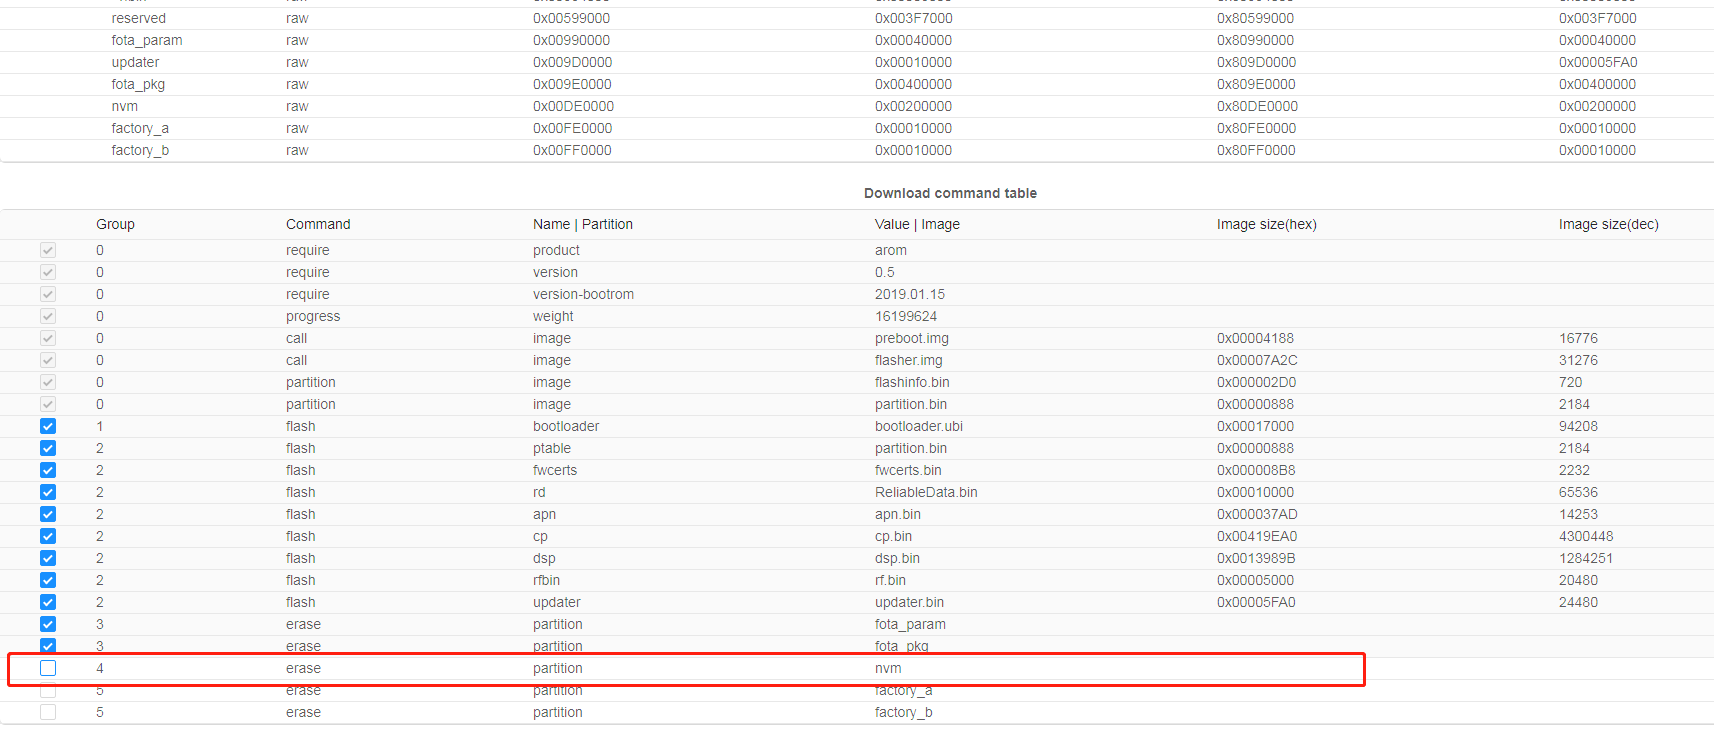Click the flashinfo.bin image value
The width and height of the screenshot is (1714, 741).
coord(912,382)
